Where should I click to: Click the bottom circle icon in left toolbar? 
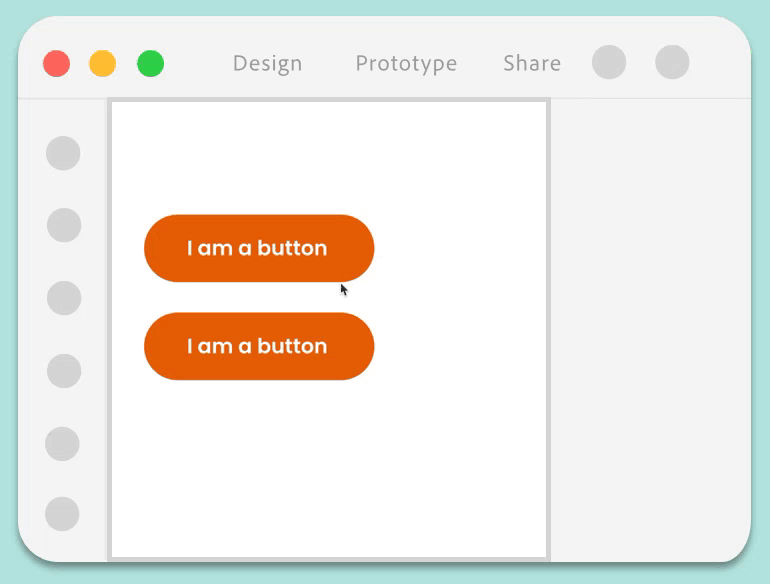click(62, 514)
